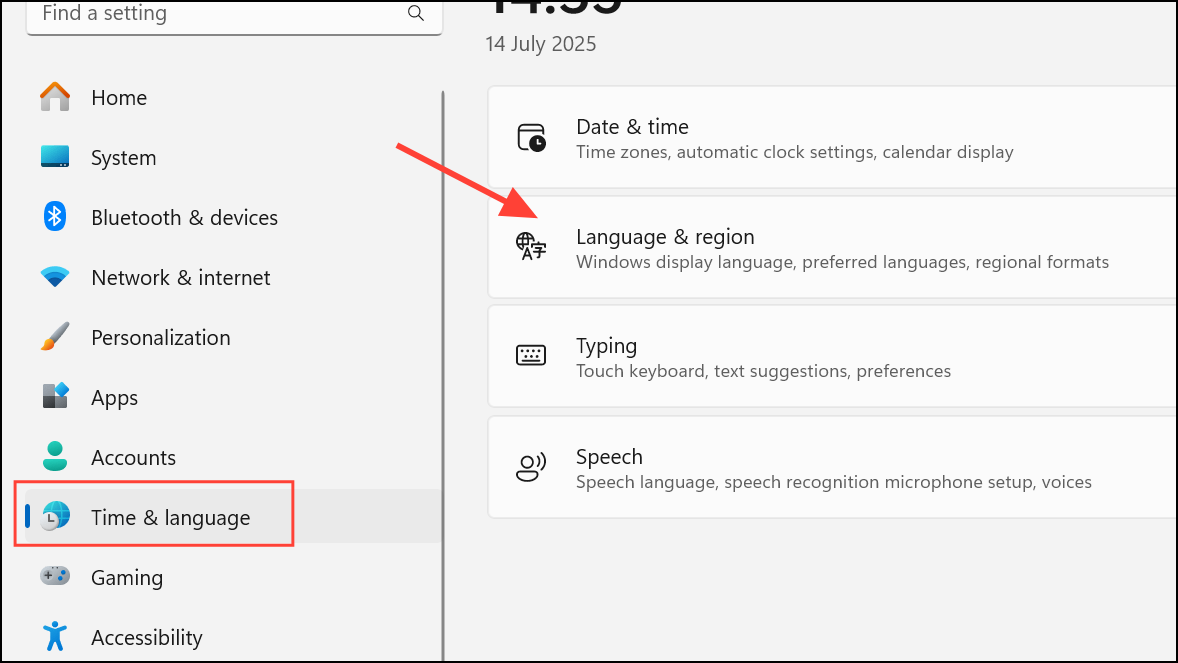Click the Accessibility figure icon
1178x663 pixels.
[x=55, y=636]
